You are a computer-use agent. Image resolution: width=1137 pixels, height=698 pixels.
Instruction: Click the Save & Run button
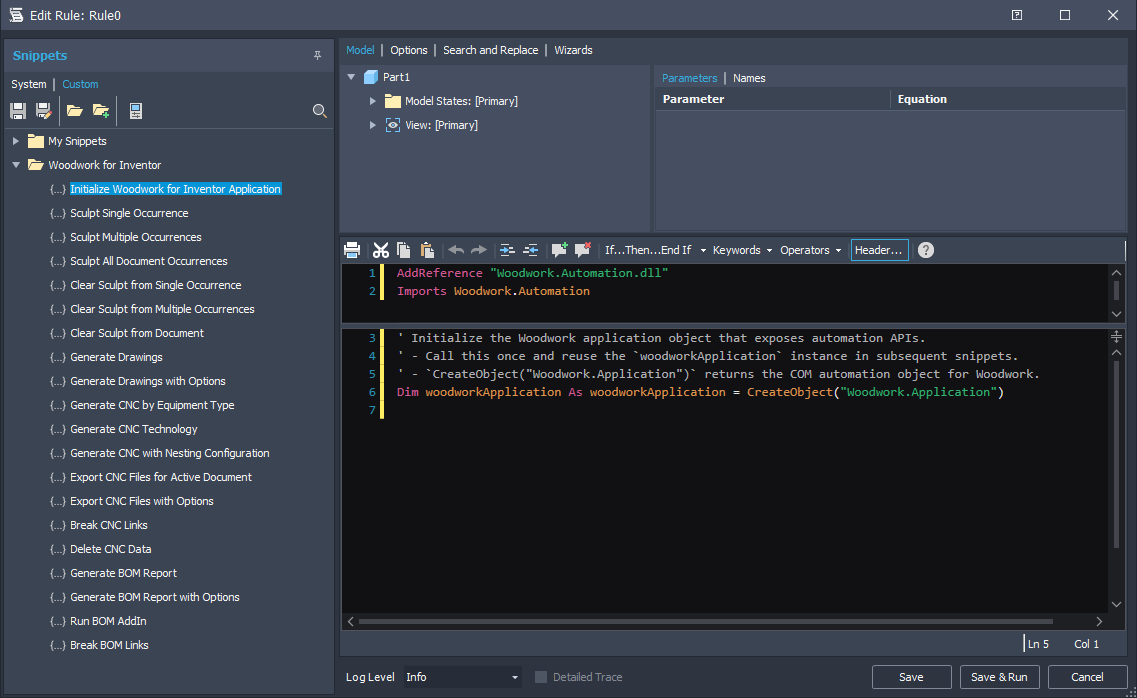[x=999, y=677]
